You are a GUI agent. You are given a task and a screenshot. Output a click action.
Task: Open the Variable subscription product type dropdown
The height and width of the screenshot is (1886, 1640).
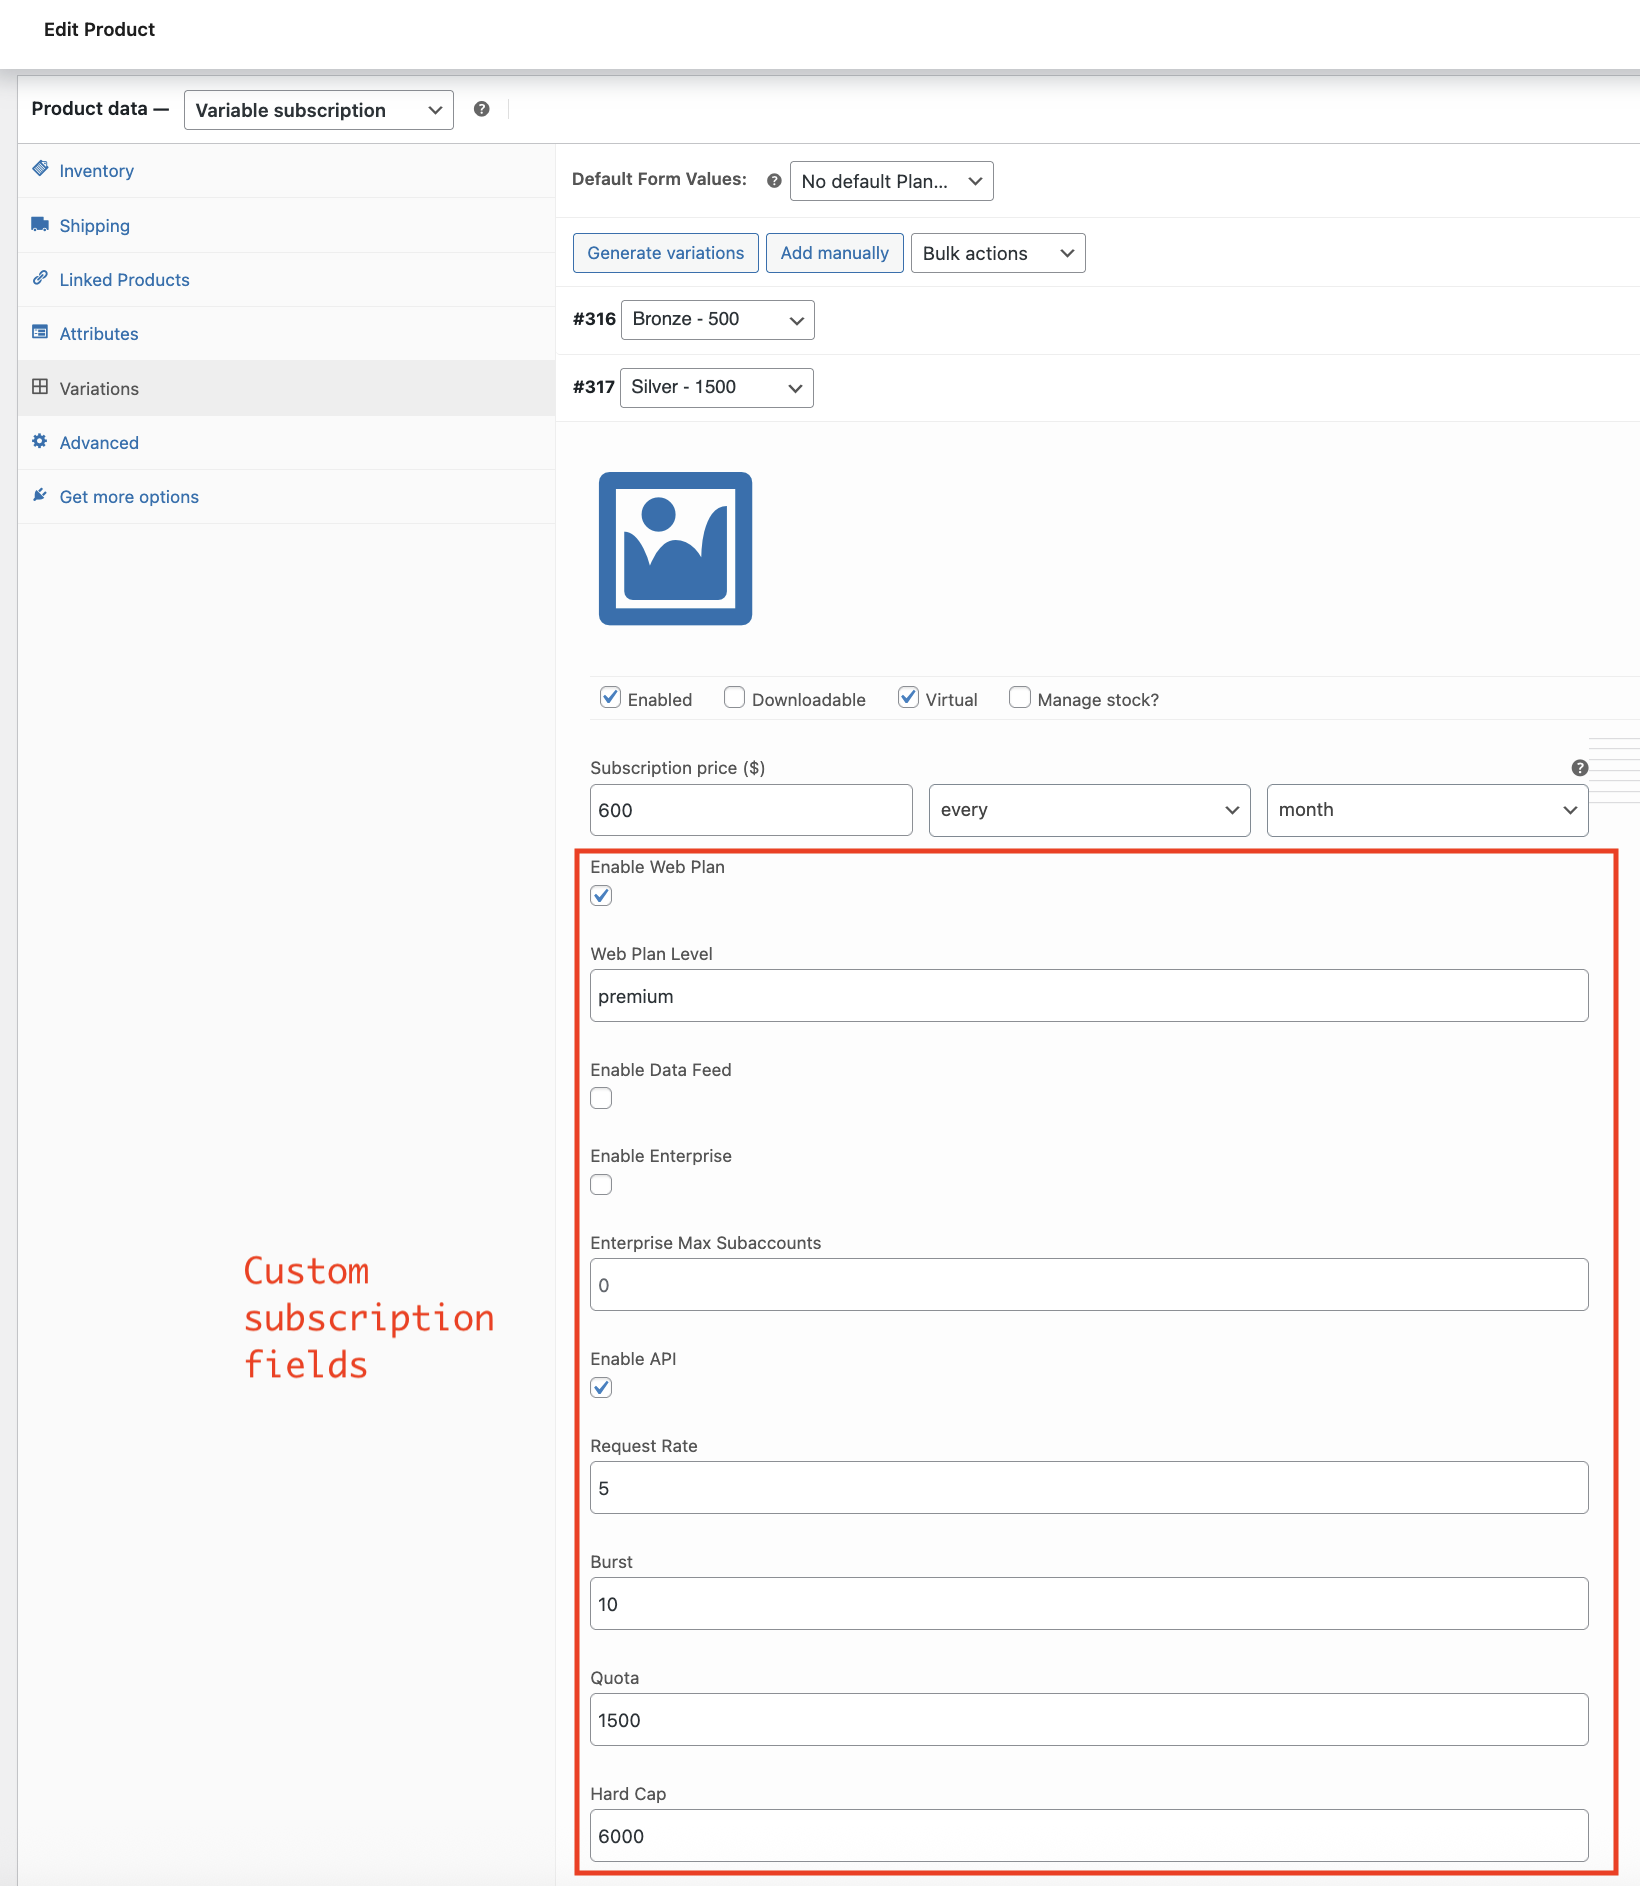pos(318,110)
